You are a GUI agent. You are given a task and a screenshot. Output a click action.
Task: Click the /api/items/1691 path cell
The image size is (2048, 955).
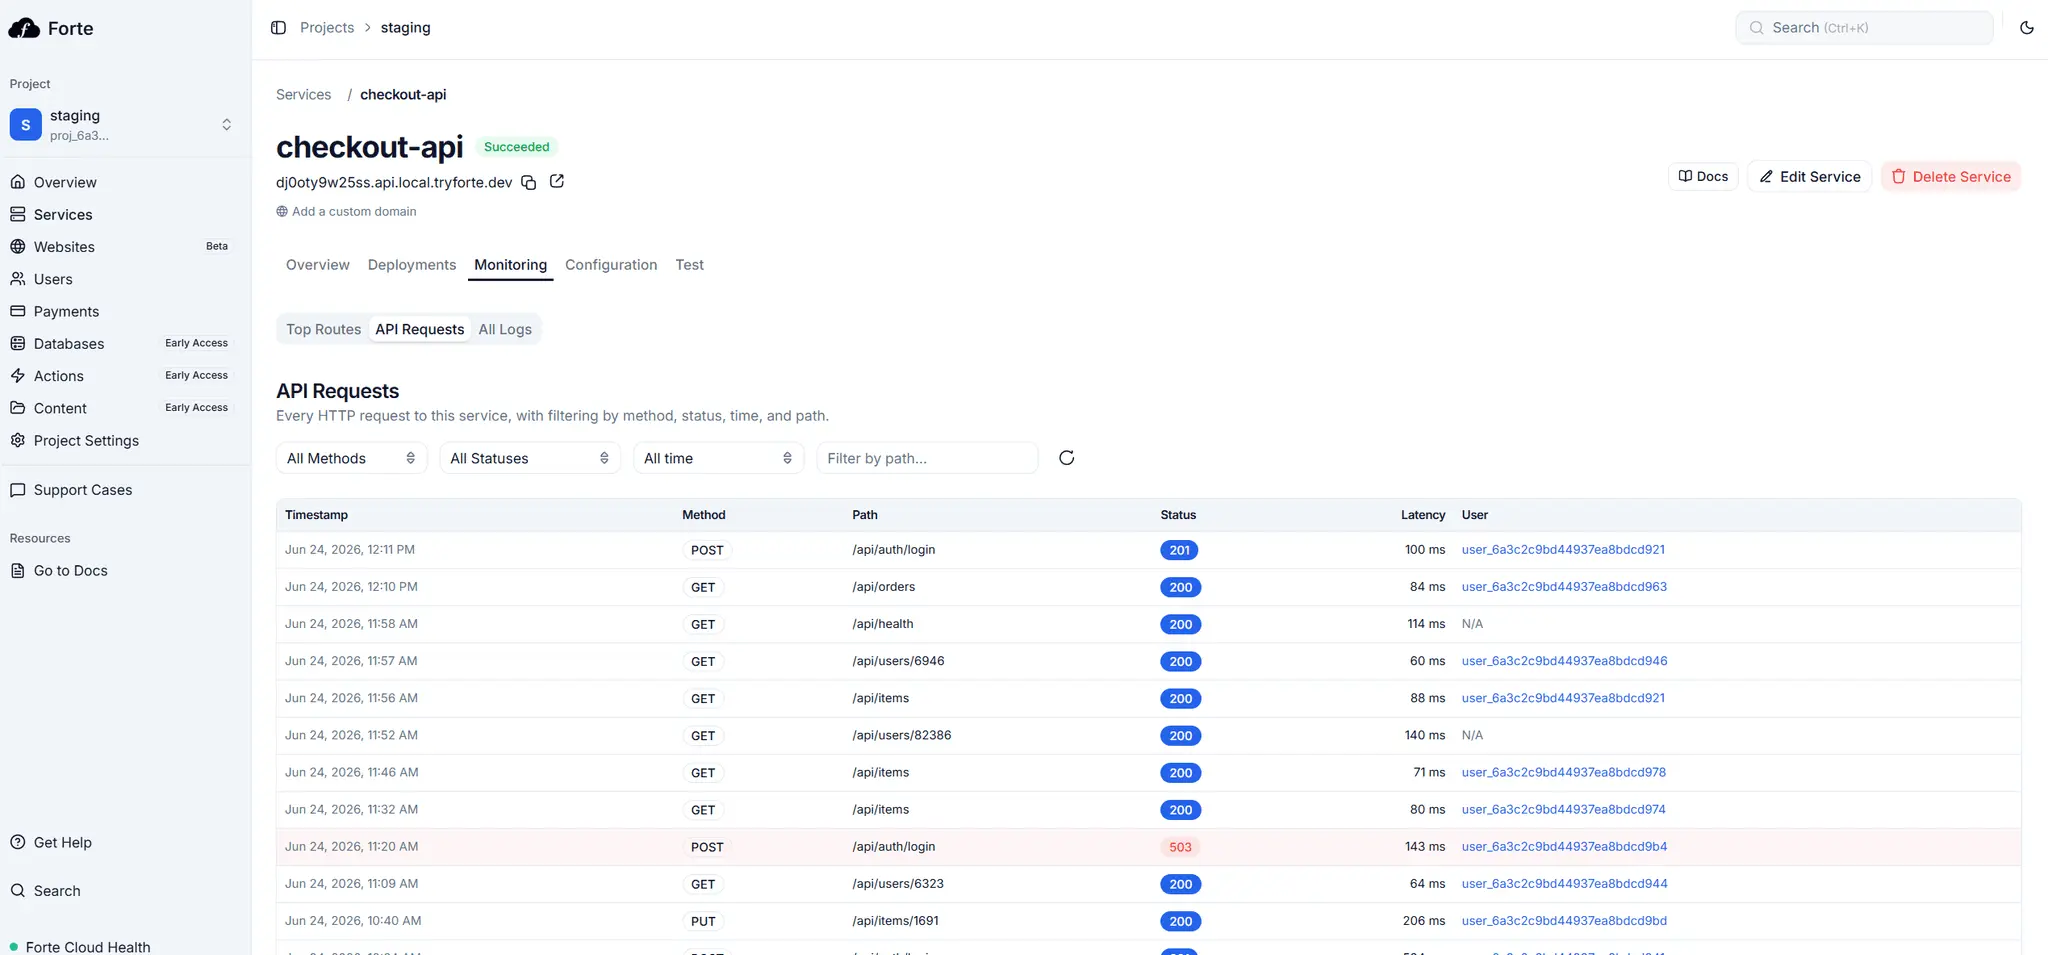pyautogui.click(x=895, y=921)
